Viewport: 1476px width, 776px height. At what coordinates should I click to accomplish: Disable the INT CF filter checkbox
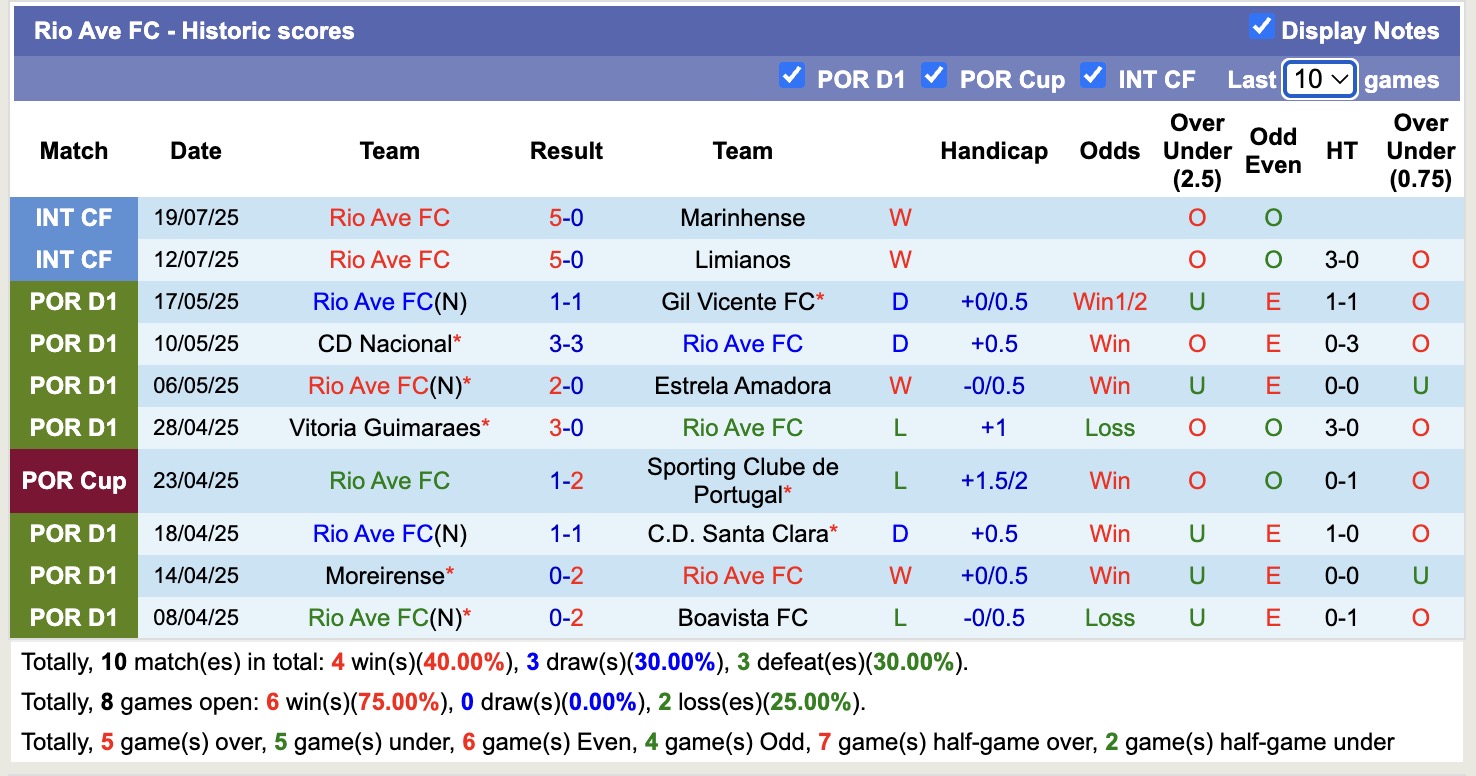pos(1093,76)
